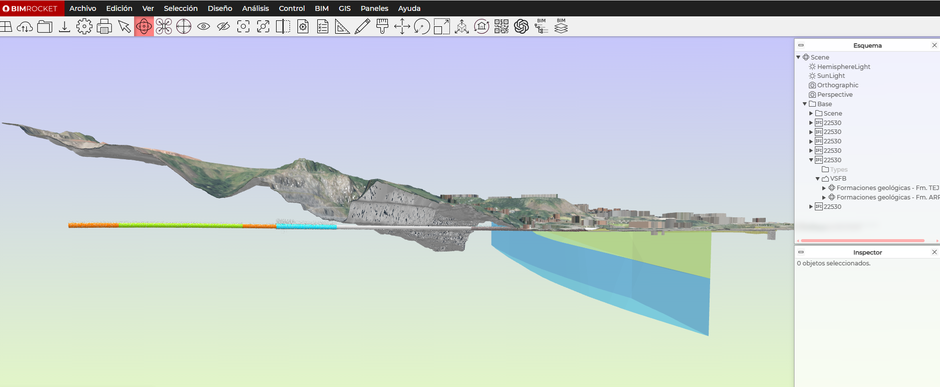Viewport: 940px width, 387px height.
Task: Activate the drone fly tool
Action: (164, 26)
